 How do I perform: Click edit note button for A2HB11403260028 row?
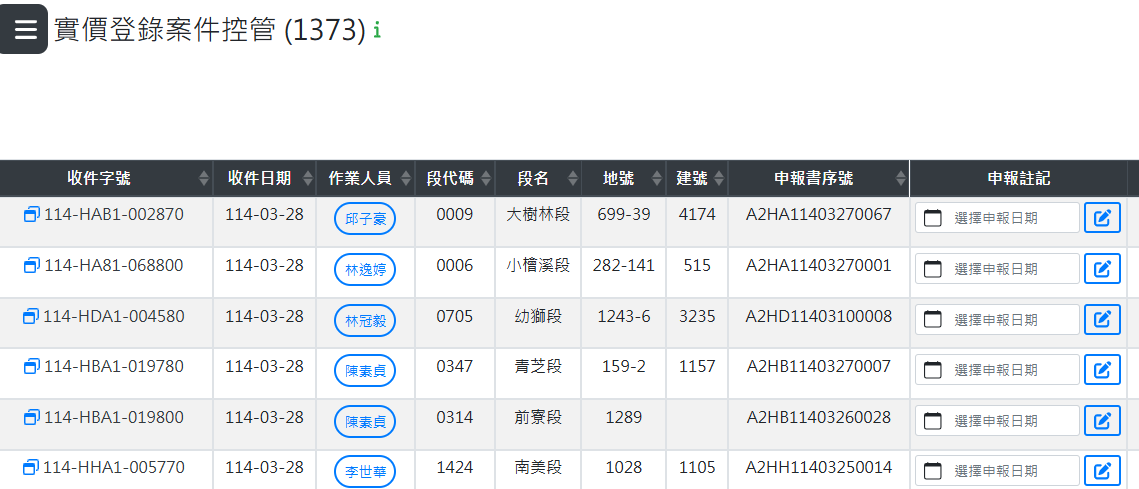(x=1102, y=421)
